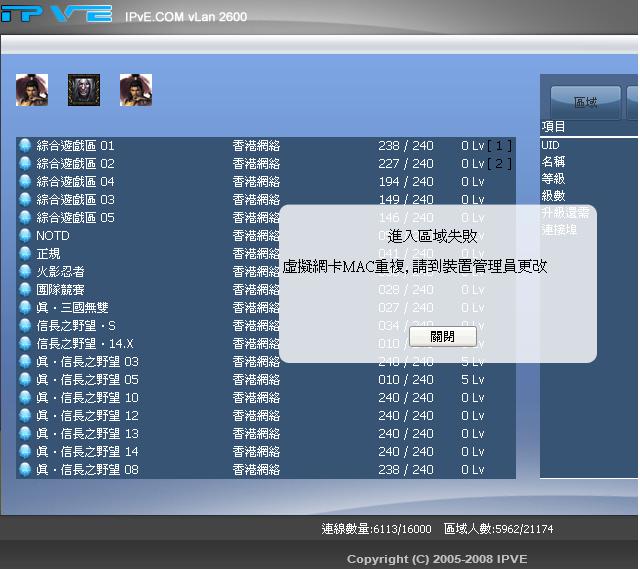Click the 149 / 240 player count
This screenshot has height=569, width=640.
click(x=406, y=200)
